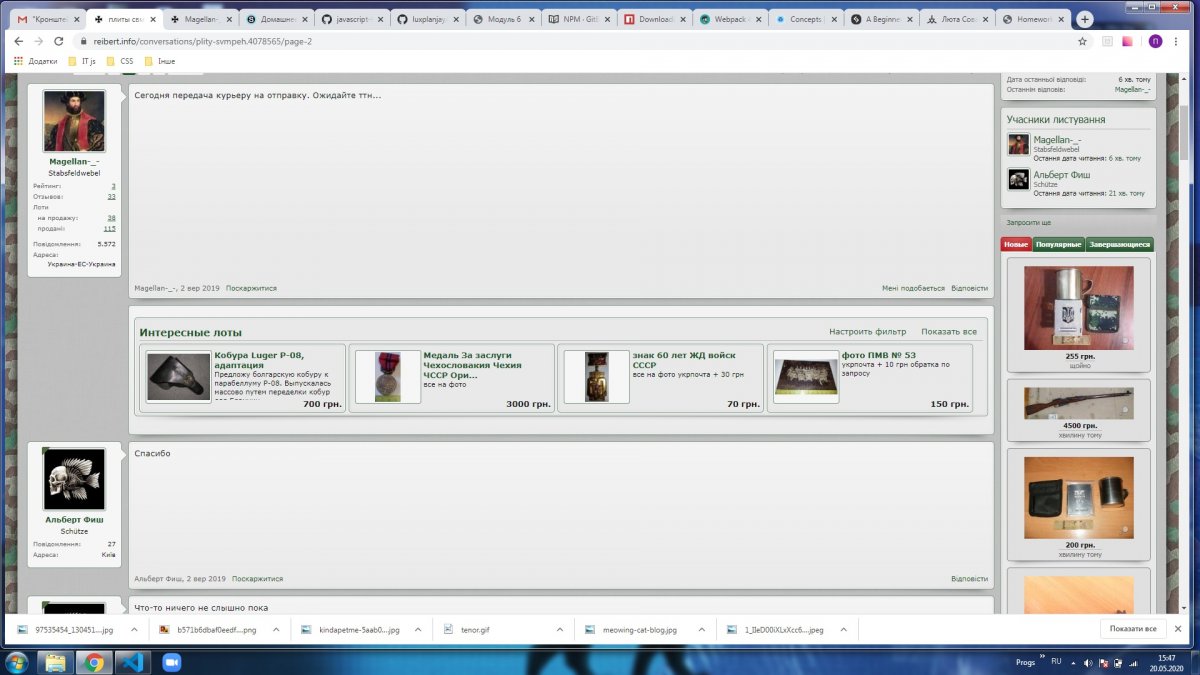Image resolution: width=1200 pixels, height=675 pixels.
Task: Expand options for b571b6dbaf0eedf...png download
Action: (275, 630)
